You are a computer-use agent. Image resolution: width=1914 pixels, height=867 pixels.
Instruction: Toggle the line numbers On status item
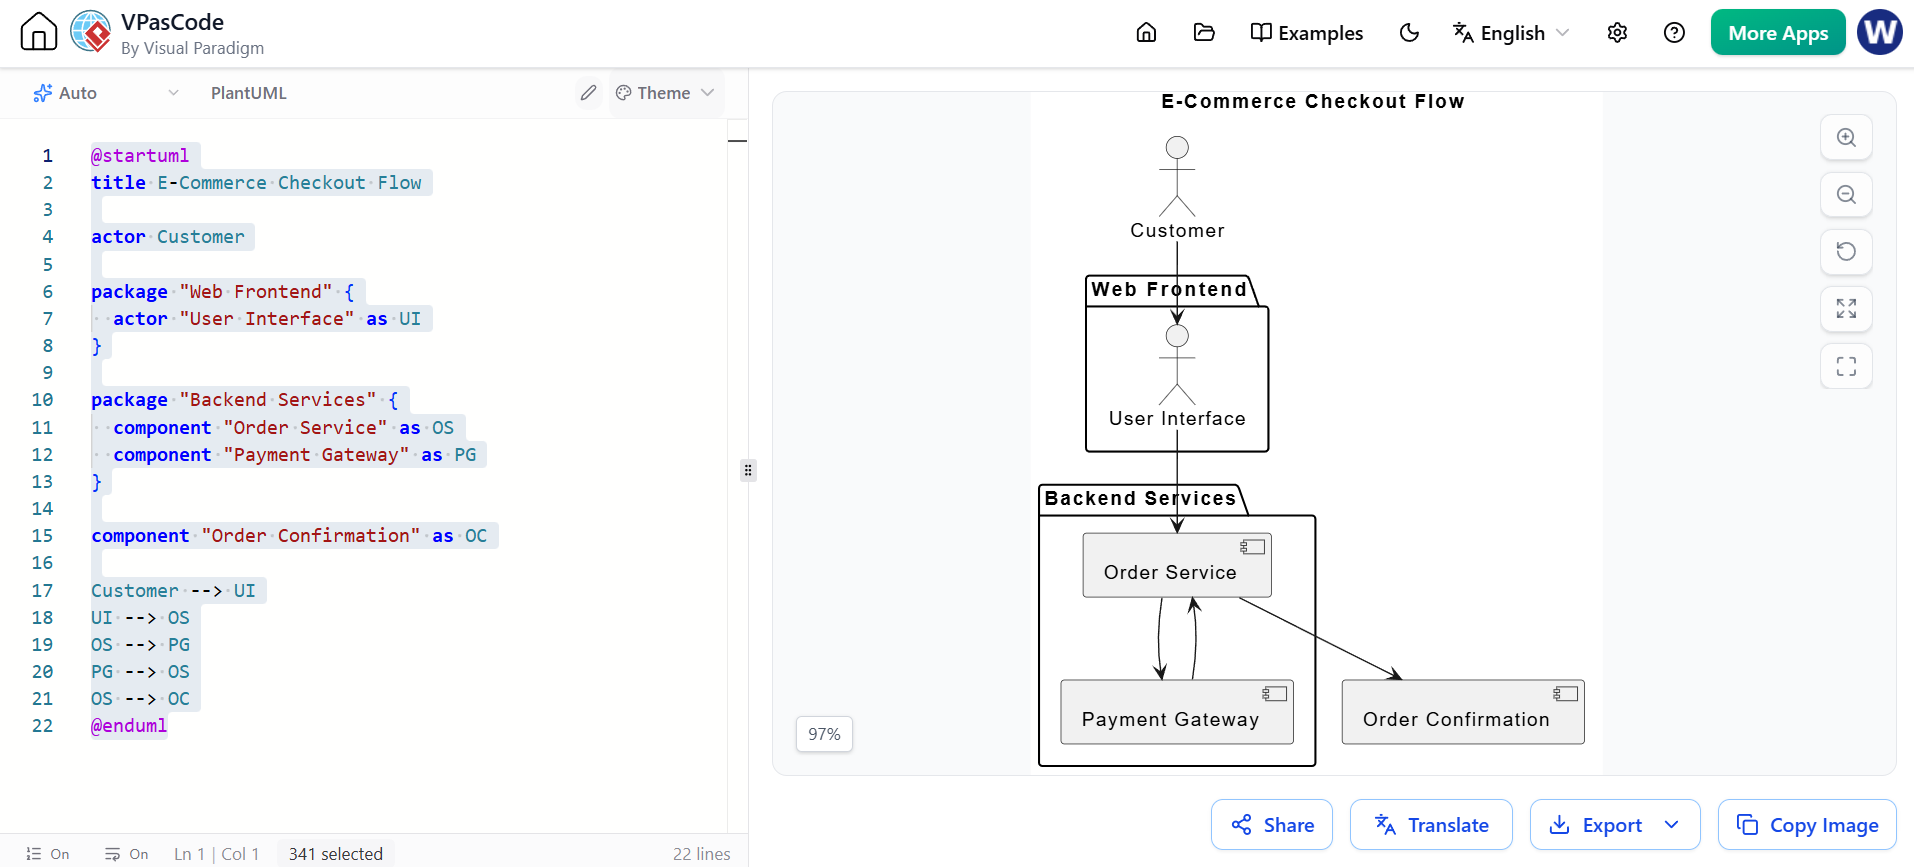[x=48, y=854]
